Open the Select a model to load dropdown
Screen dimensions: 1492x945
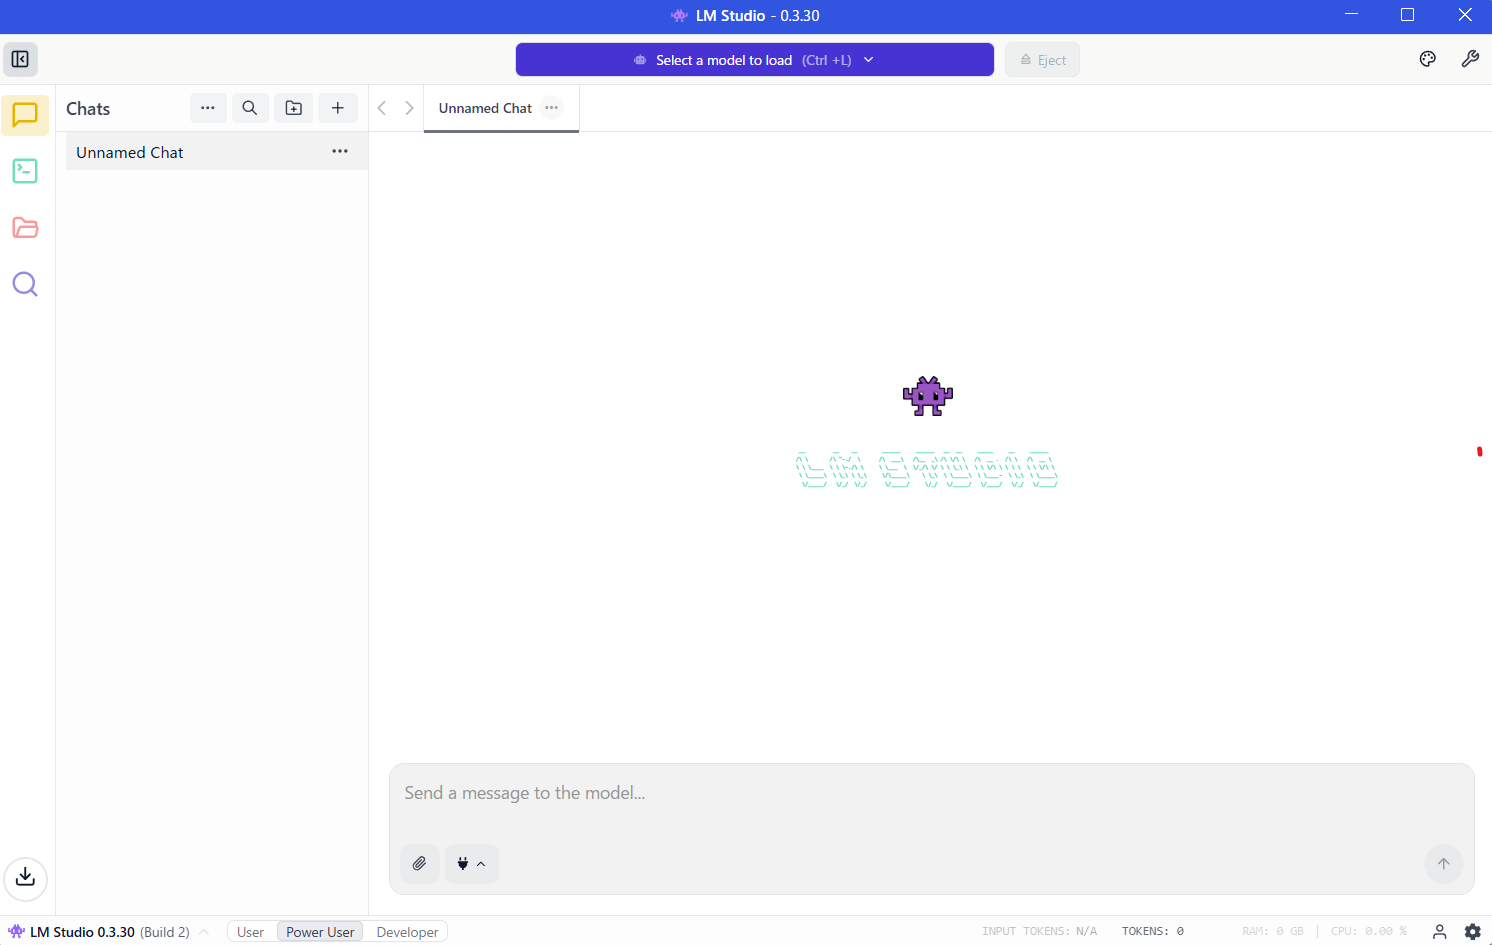[755, 60]
